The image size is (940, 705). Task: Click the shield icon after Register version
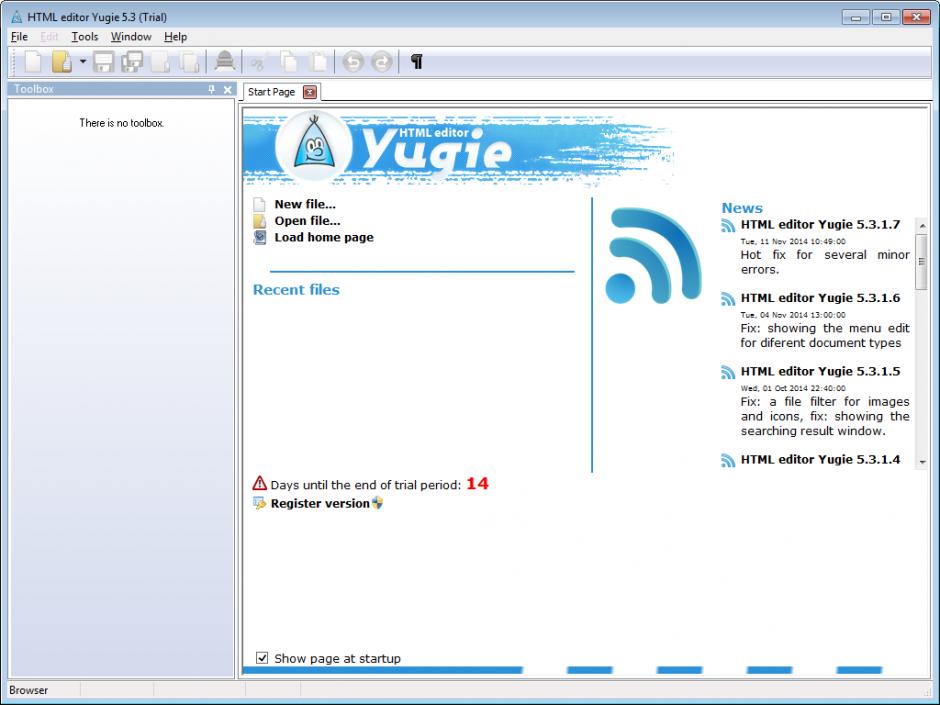tap(377, 503)
